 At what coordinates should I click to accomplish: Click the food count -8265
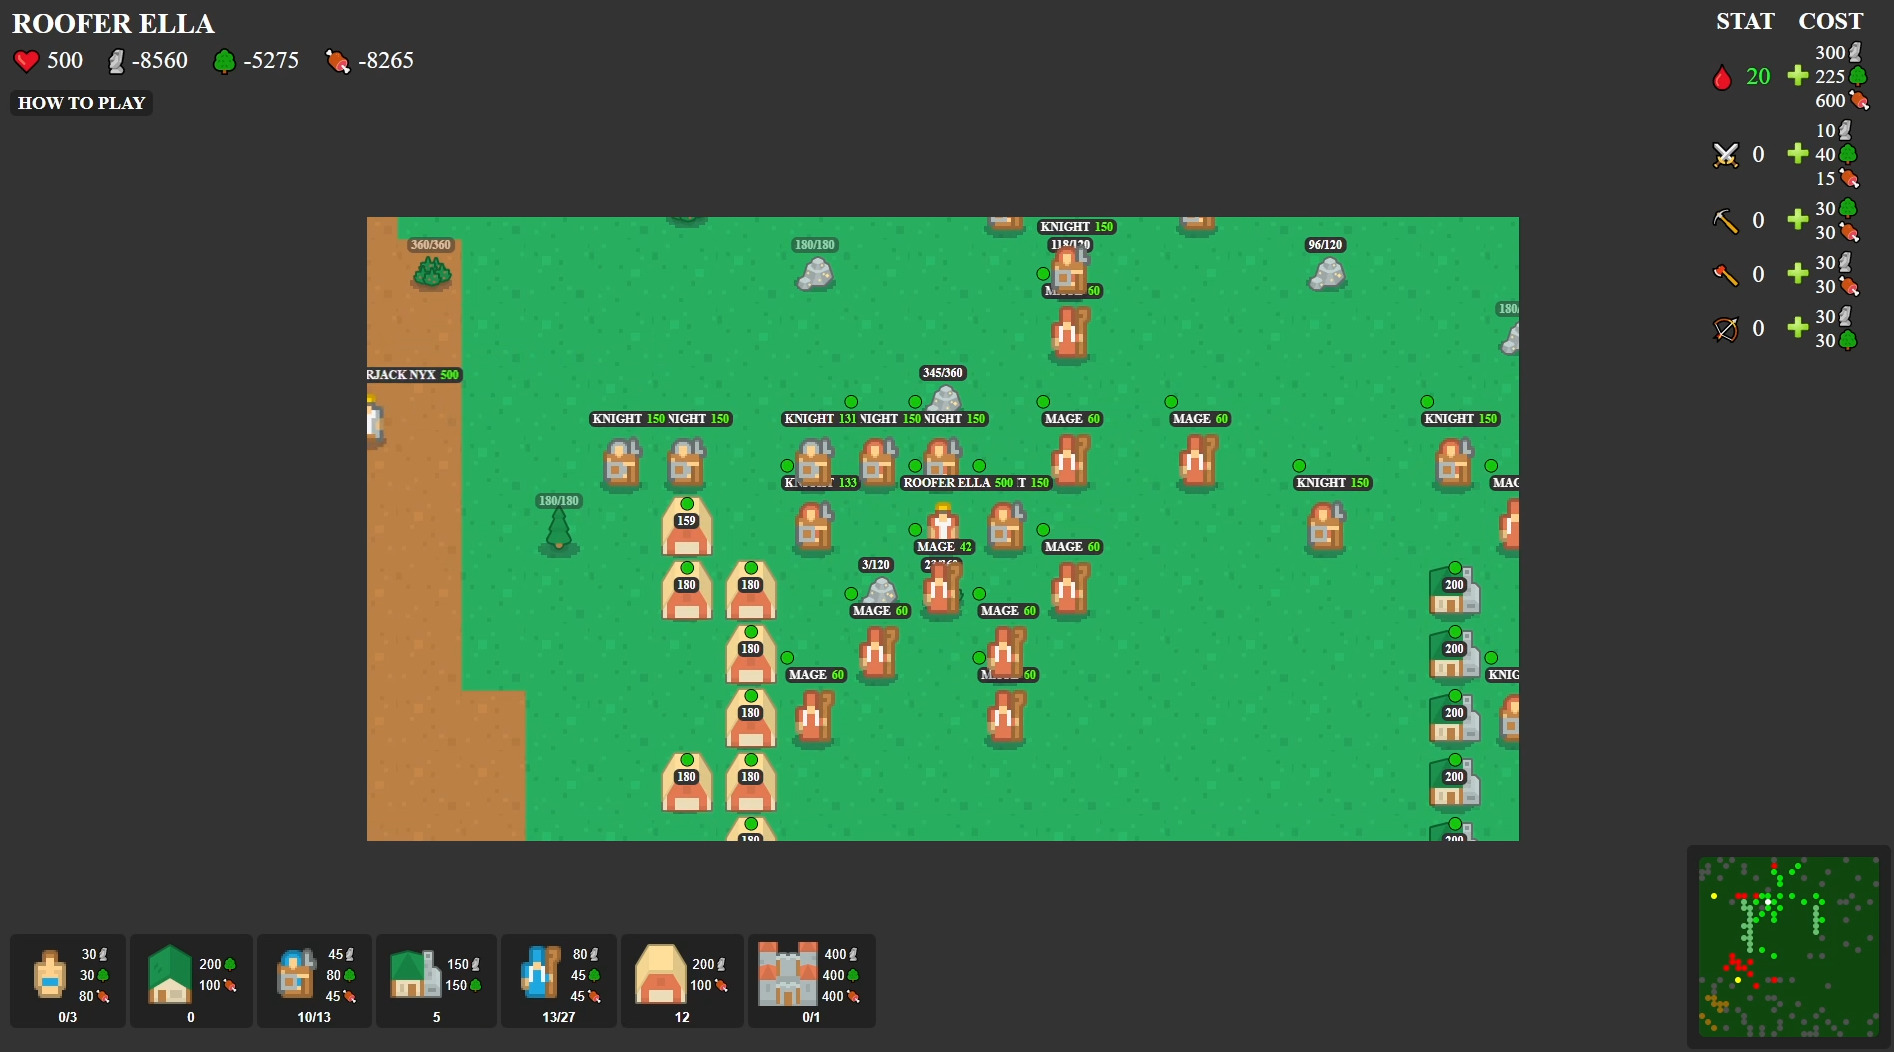coord(386,61)
